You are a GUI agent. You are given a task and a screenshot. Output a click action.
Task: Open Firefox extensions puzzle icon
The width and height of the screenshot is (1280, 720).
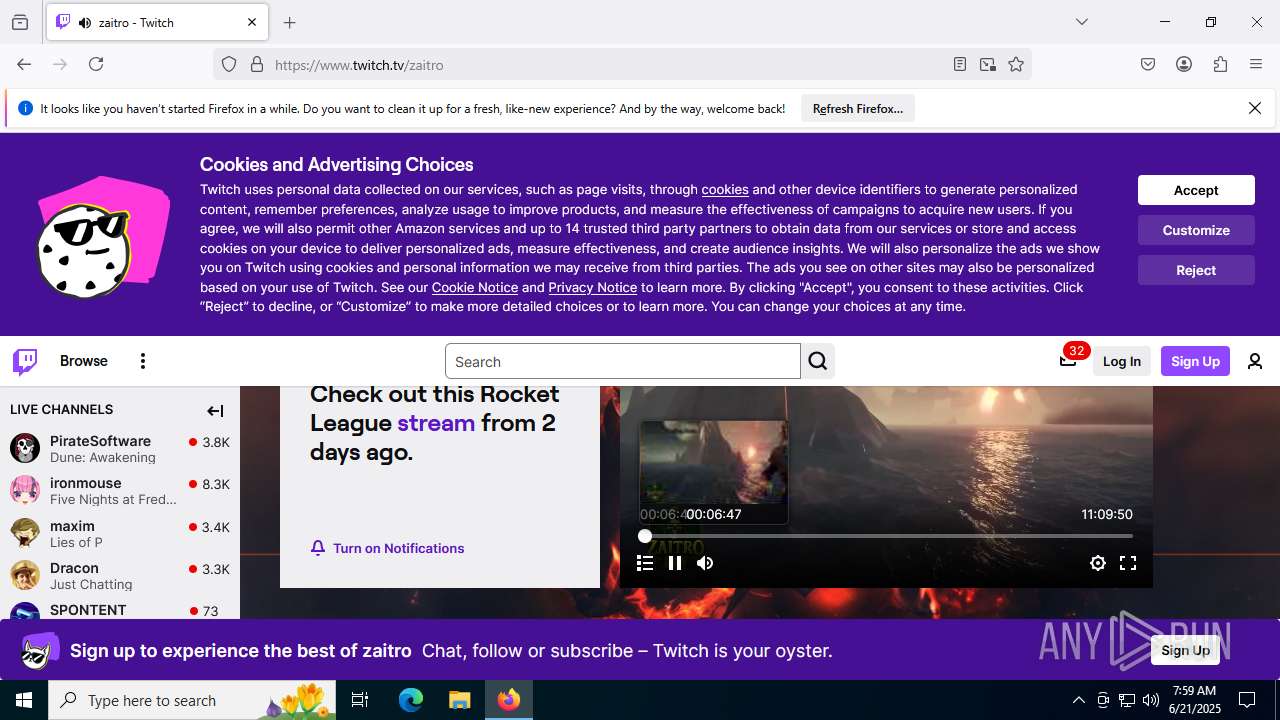(1220, 64)
